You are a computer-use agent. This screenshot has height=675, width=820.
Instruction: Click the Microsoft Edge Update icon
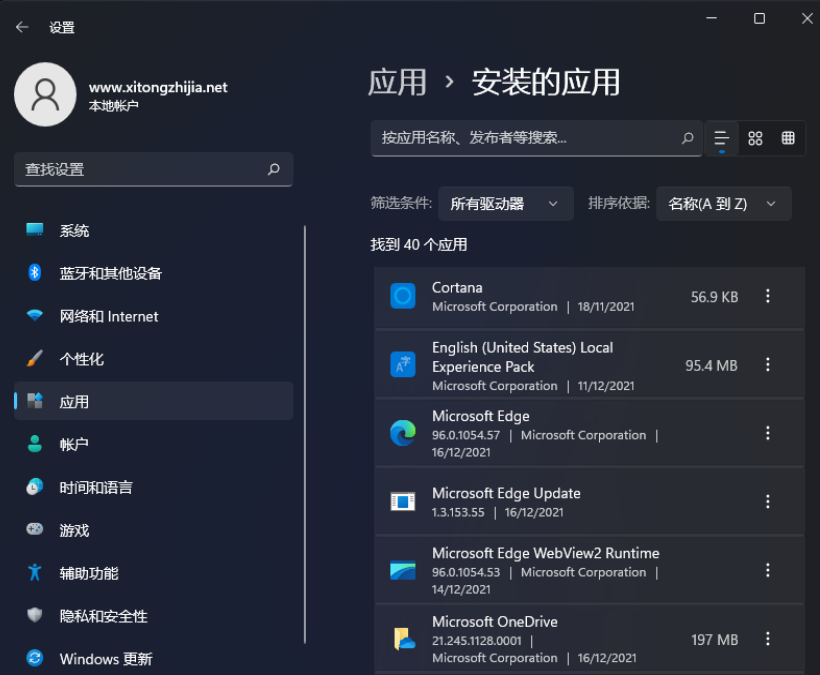pyautogui.click(x=403, y=501)
